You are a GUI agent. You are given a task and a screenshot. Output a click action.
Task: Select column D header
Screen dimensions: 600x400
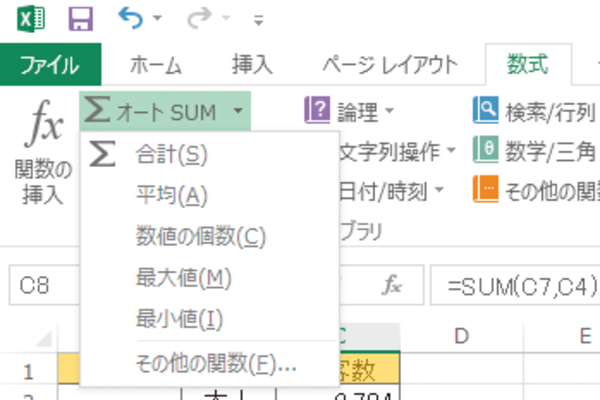[461, 337]
